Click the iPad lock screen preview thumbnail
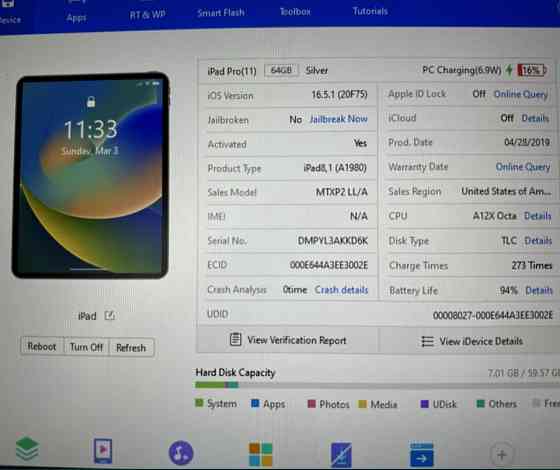 coord(90,175)
